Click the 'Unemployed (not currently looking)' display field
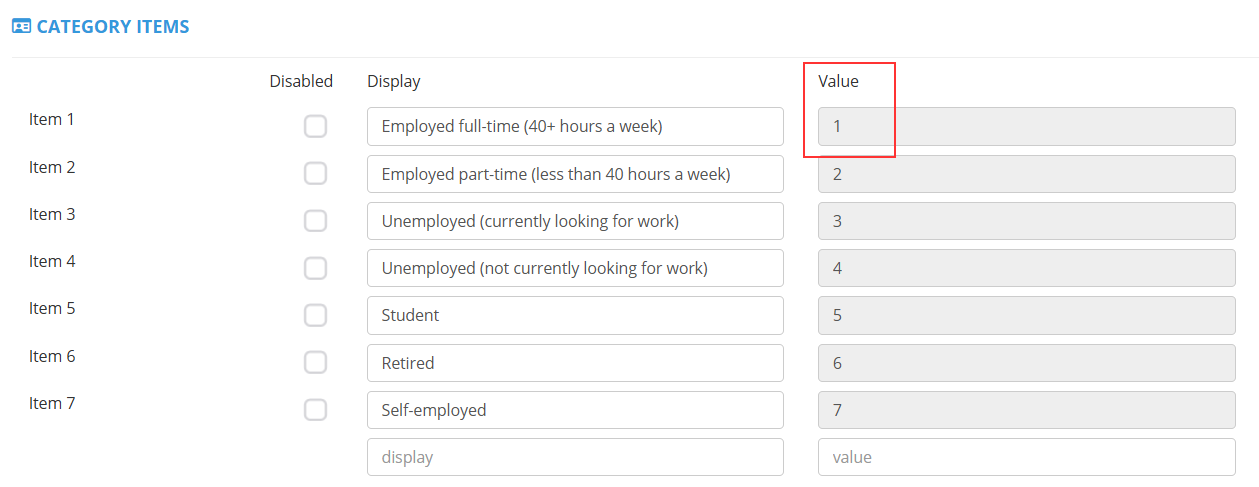 (574, 268)
